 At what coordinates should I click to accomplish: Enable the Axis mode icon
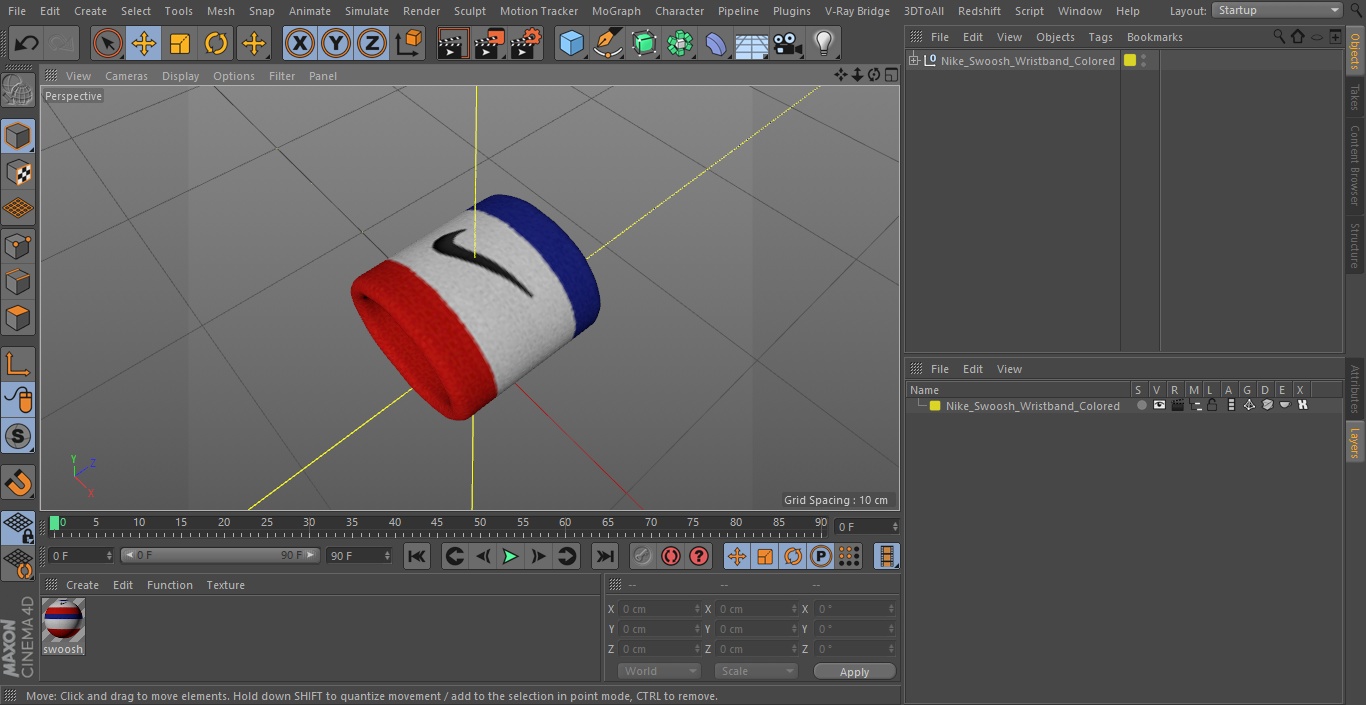pos(18,364)
